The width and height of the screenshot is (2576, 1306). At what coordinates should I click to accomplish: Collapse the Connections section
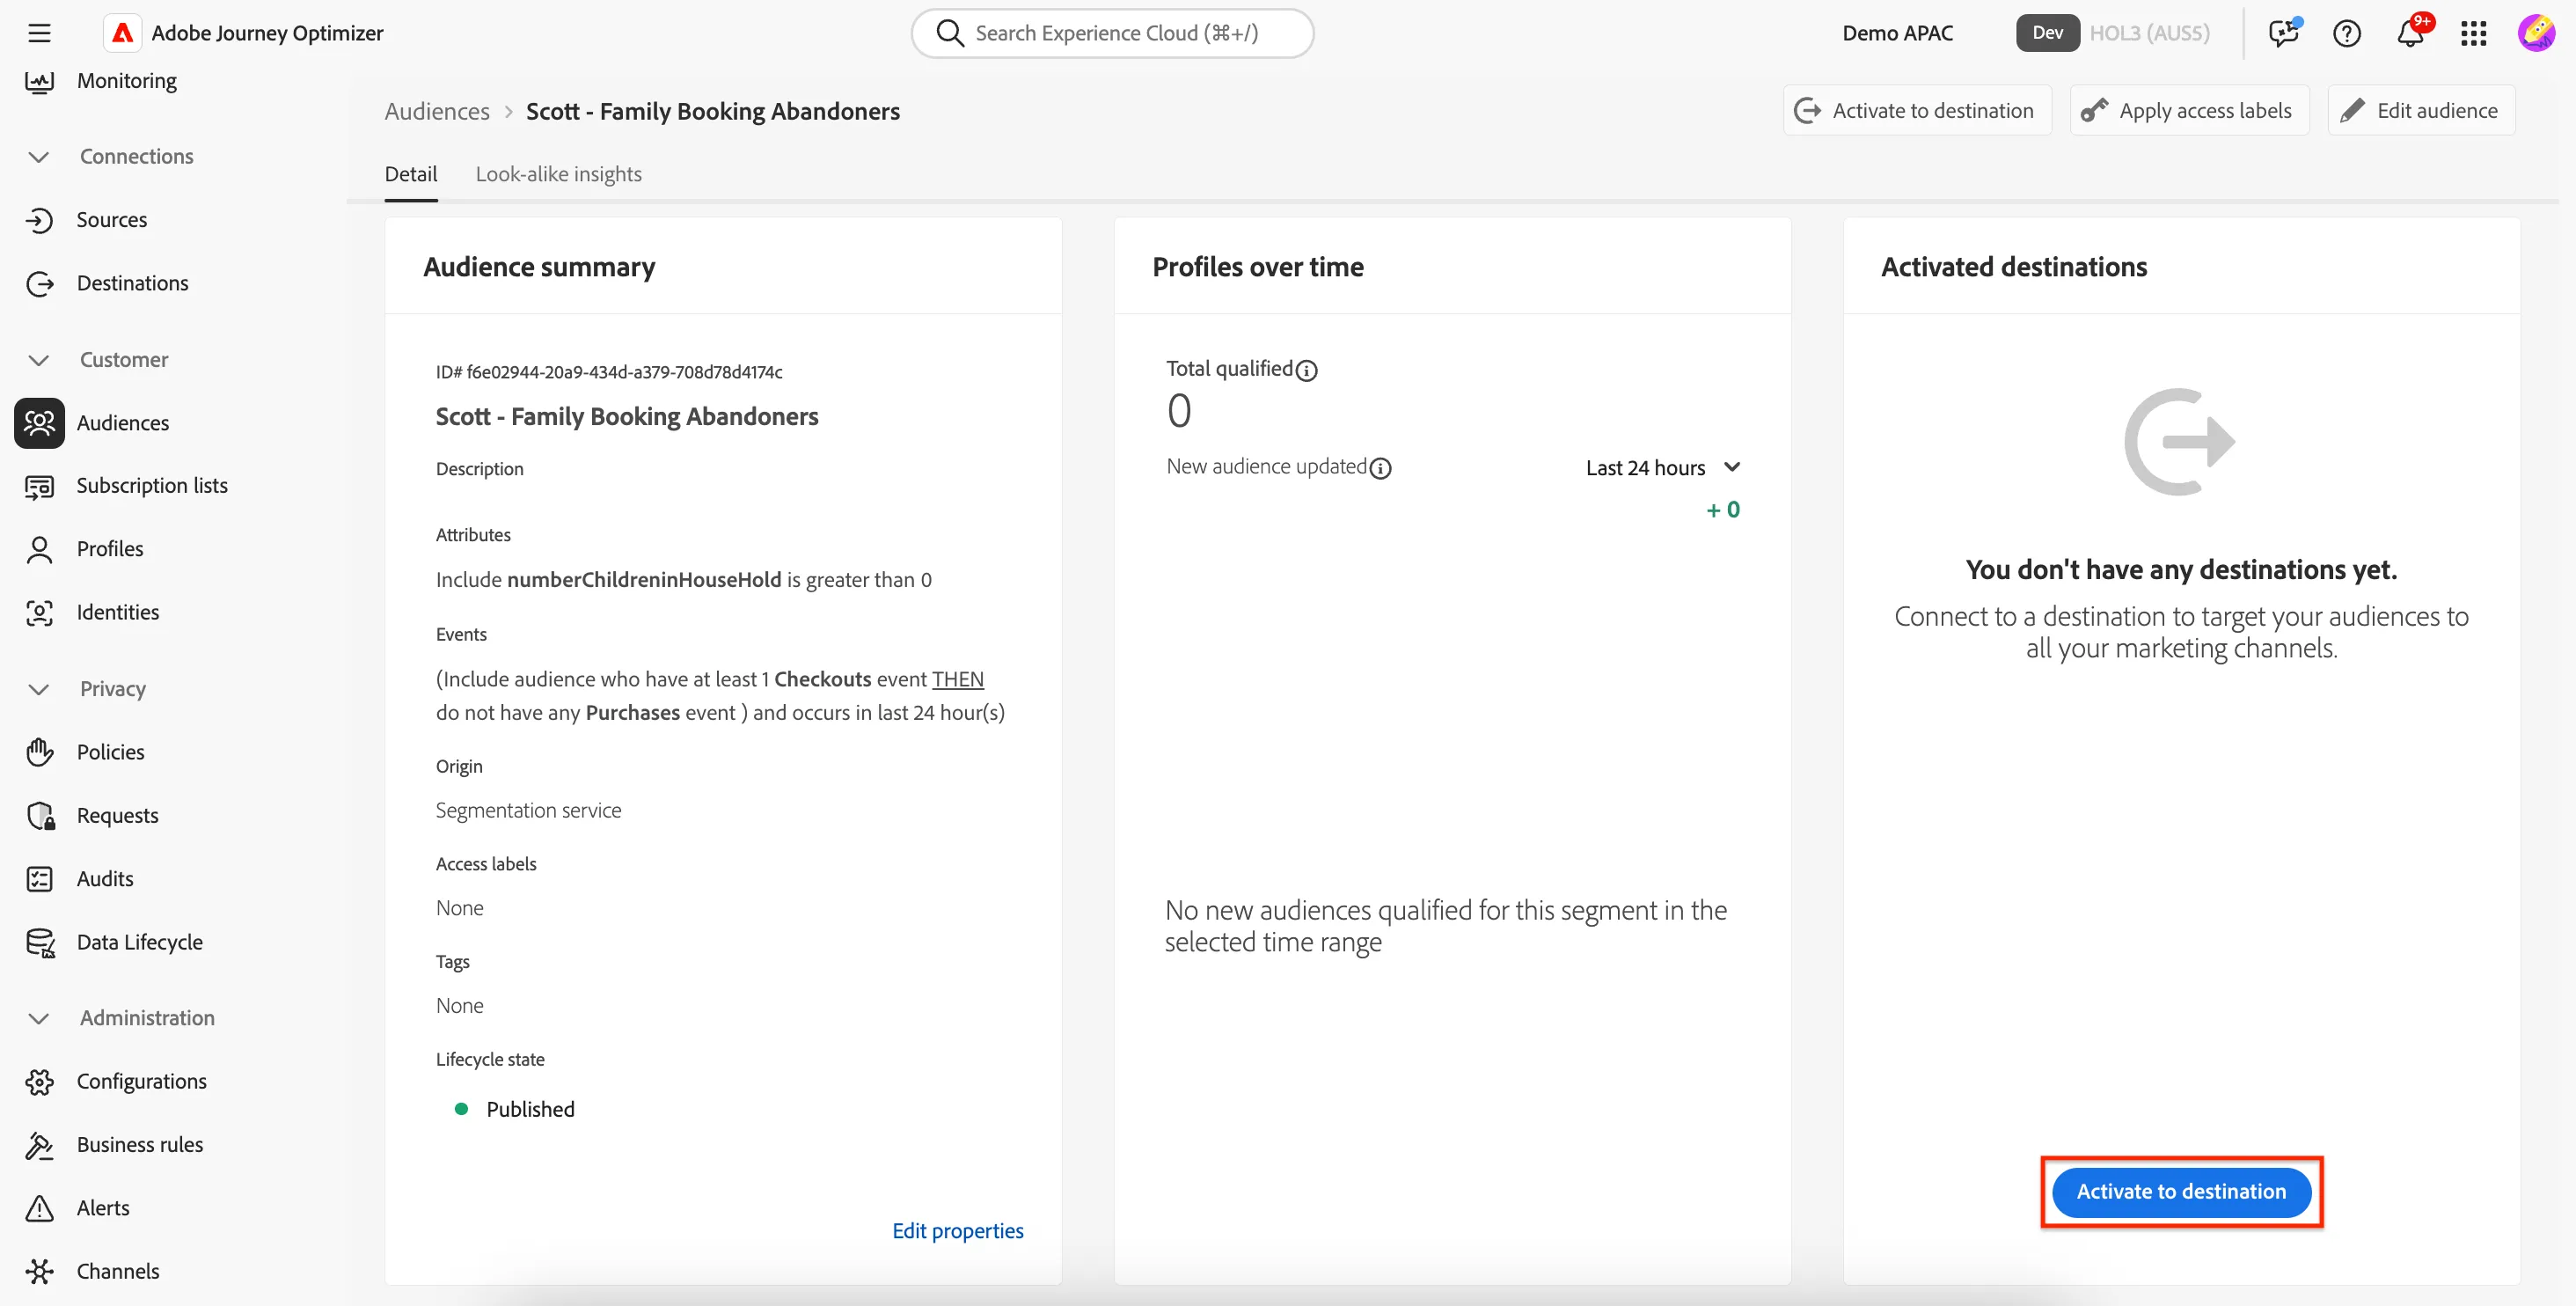[39, 157]
